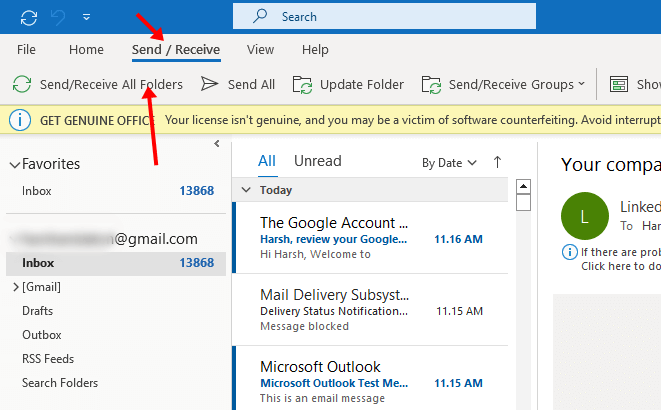Select the Drafts folder
The image size is (661, 410).
pyautogui.click(x=38, y=311)
